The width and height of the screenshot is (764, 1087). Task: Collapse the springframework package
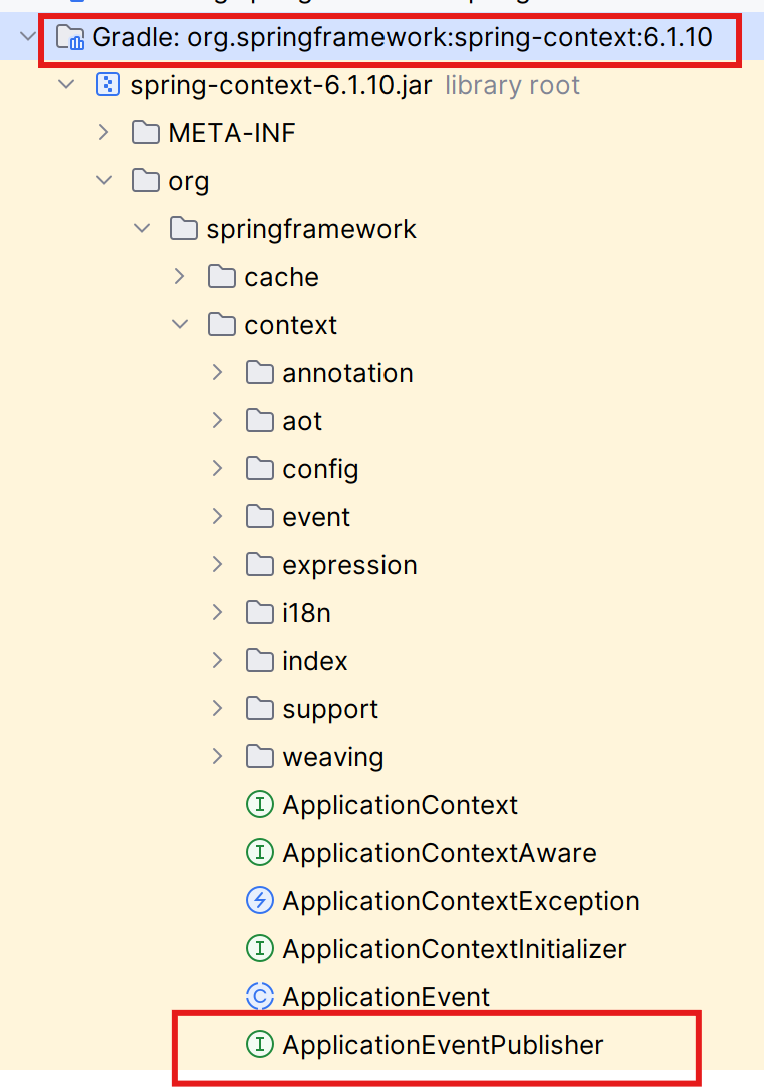tap(142, 229)
